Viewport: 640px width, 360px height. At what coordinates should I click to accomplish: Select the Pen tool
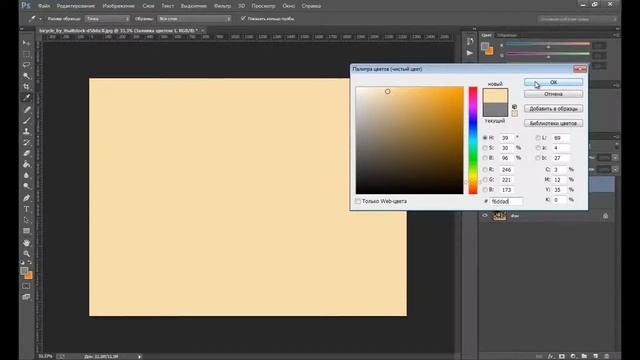tap(27, 198)
